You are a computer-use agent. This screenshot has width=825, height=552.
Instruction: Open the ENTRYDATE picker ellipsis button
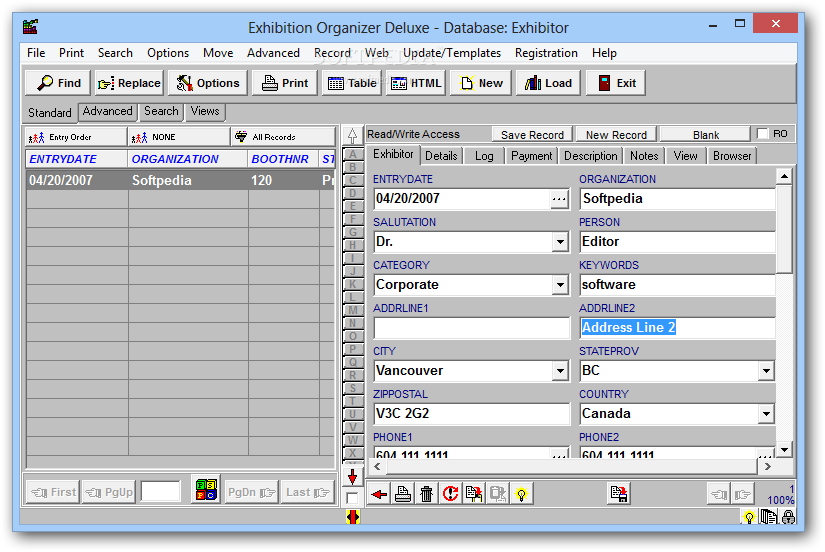pyautogui.click(x=559, y=199)
